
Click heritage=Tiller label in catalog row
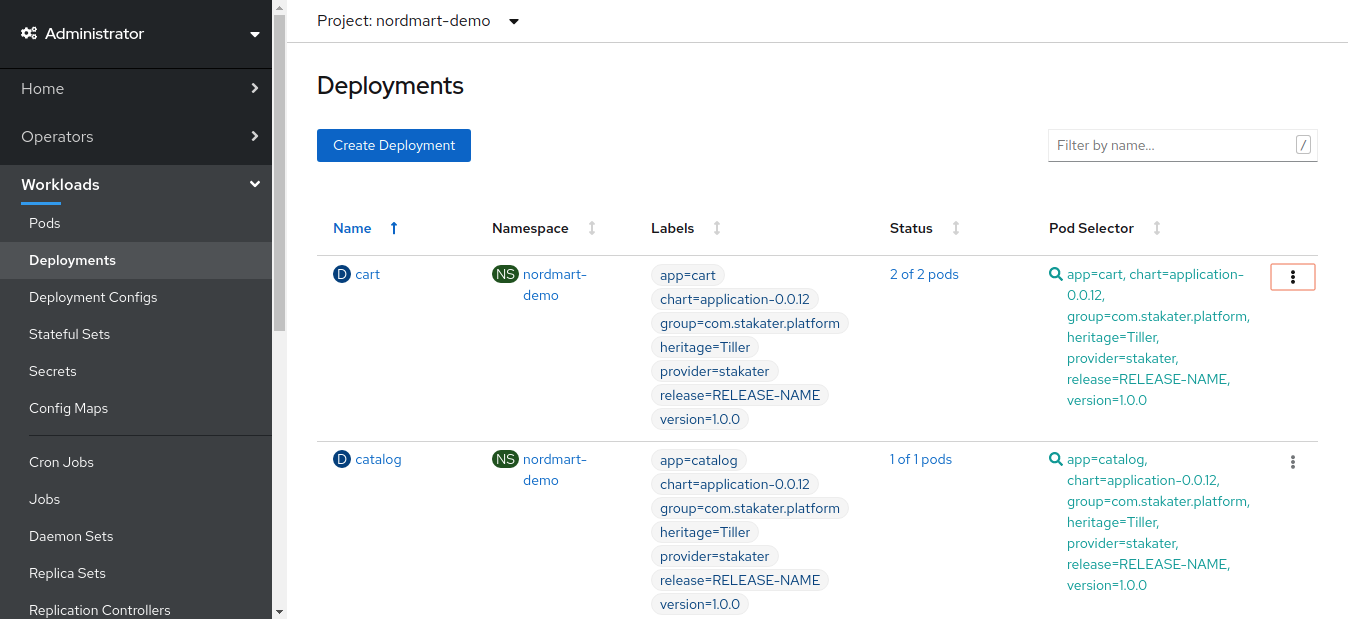tap(705, 532)
